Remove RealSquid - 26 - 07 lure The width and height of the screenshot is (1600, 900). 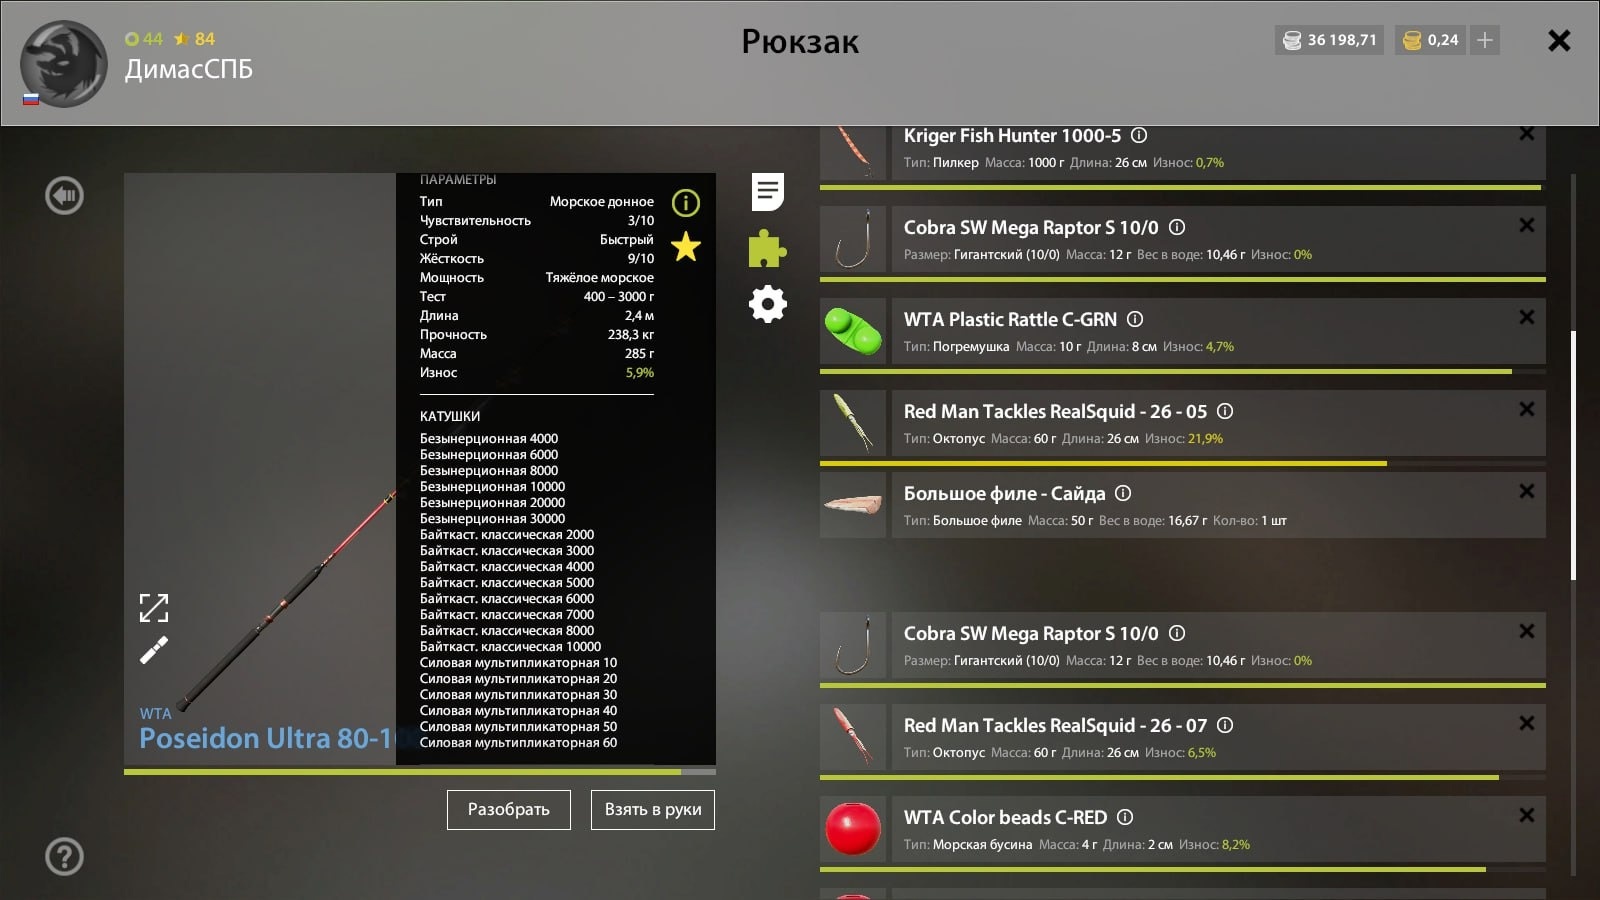1527,724
